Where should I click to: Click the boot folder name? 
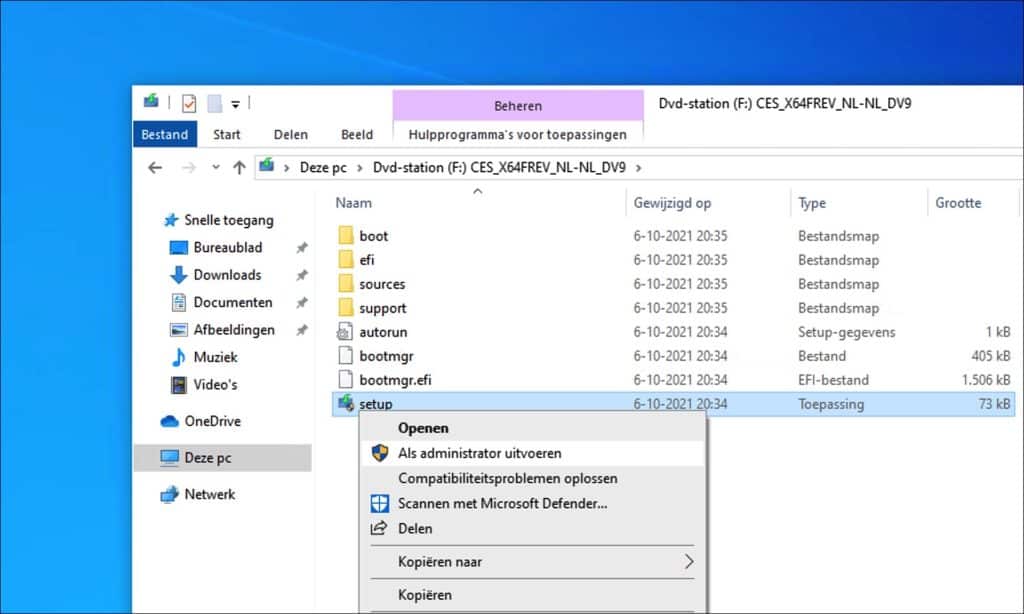click(374, 236)
